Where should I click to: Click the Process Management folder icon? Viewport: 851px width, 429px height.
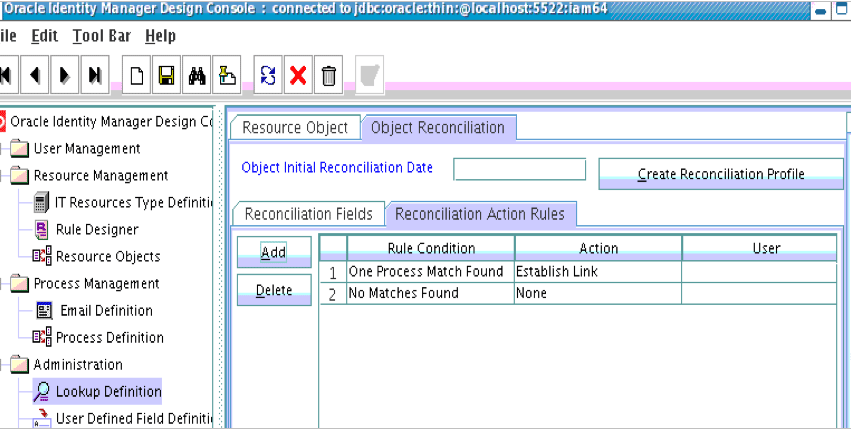coord(20,283)
